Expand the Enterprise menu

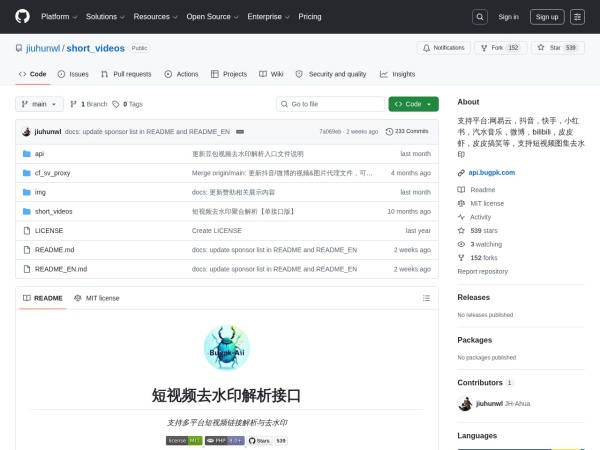(268, 16)
